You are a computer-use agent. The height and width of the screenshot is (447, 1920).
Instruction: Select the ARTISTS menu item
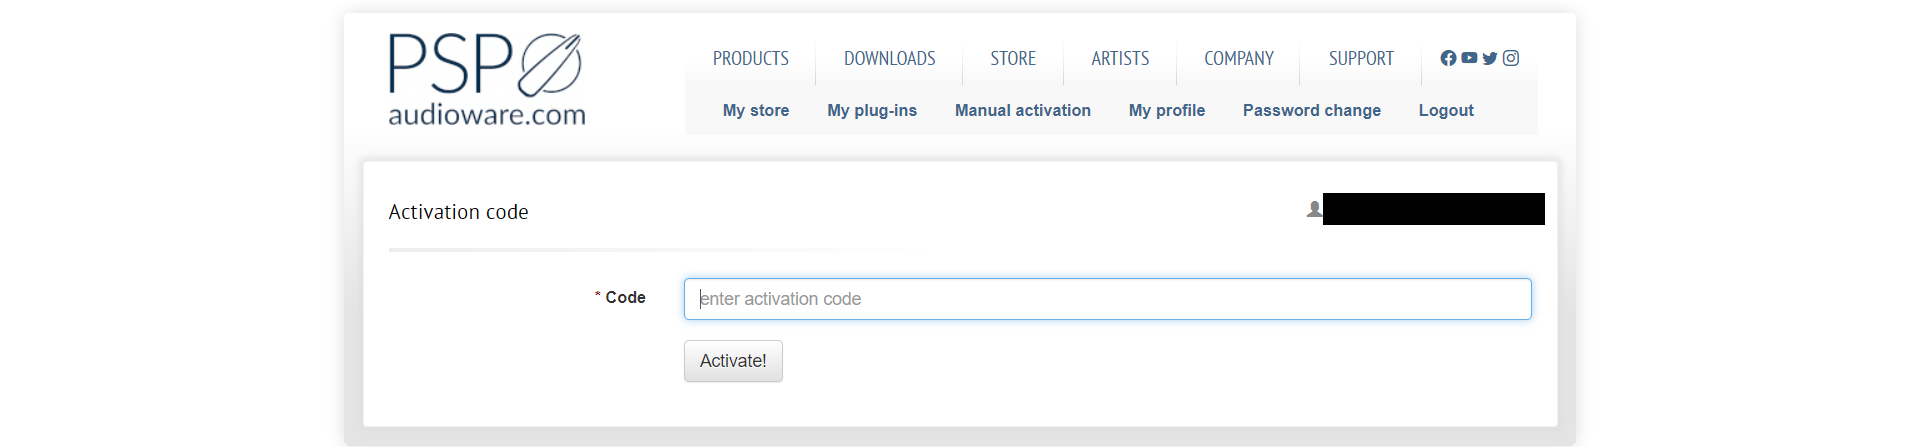pos(1120,59)
